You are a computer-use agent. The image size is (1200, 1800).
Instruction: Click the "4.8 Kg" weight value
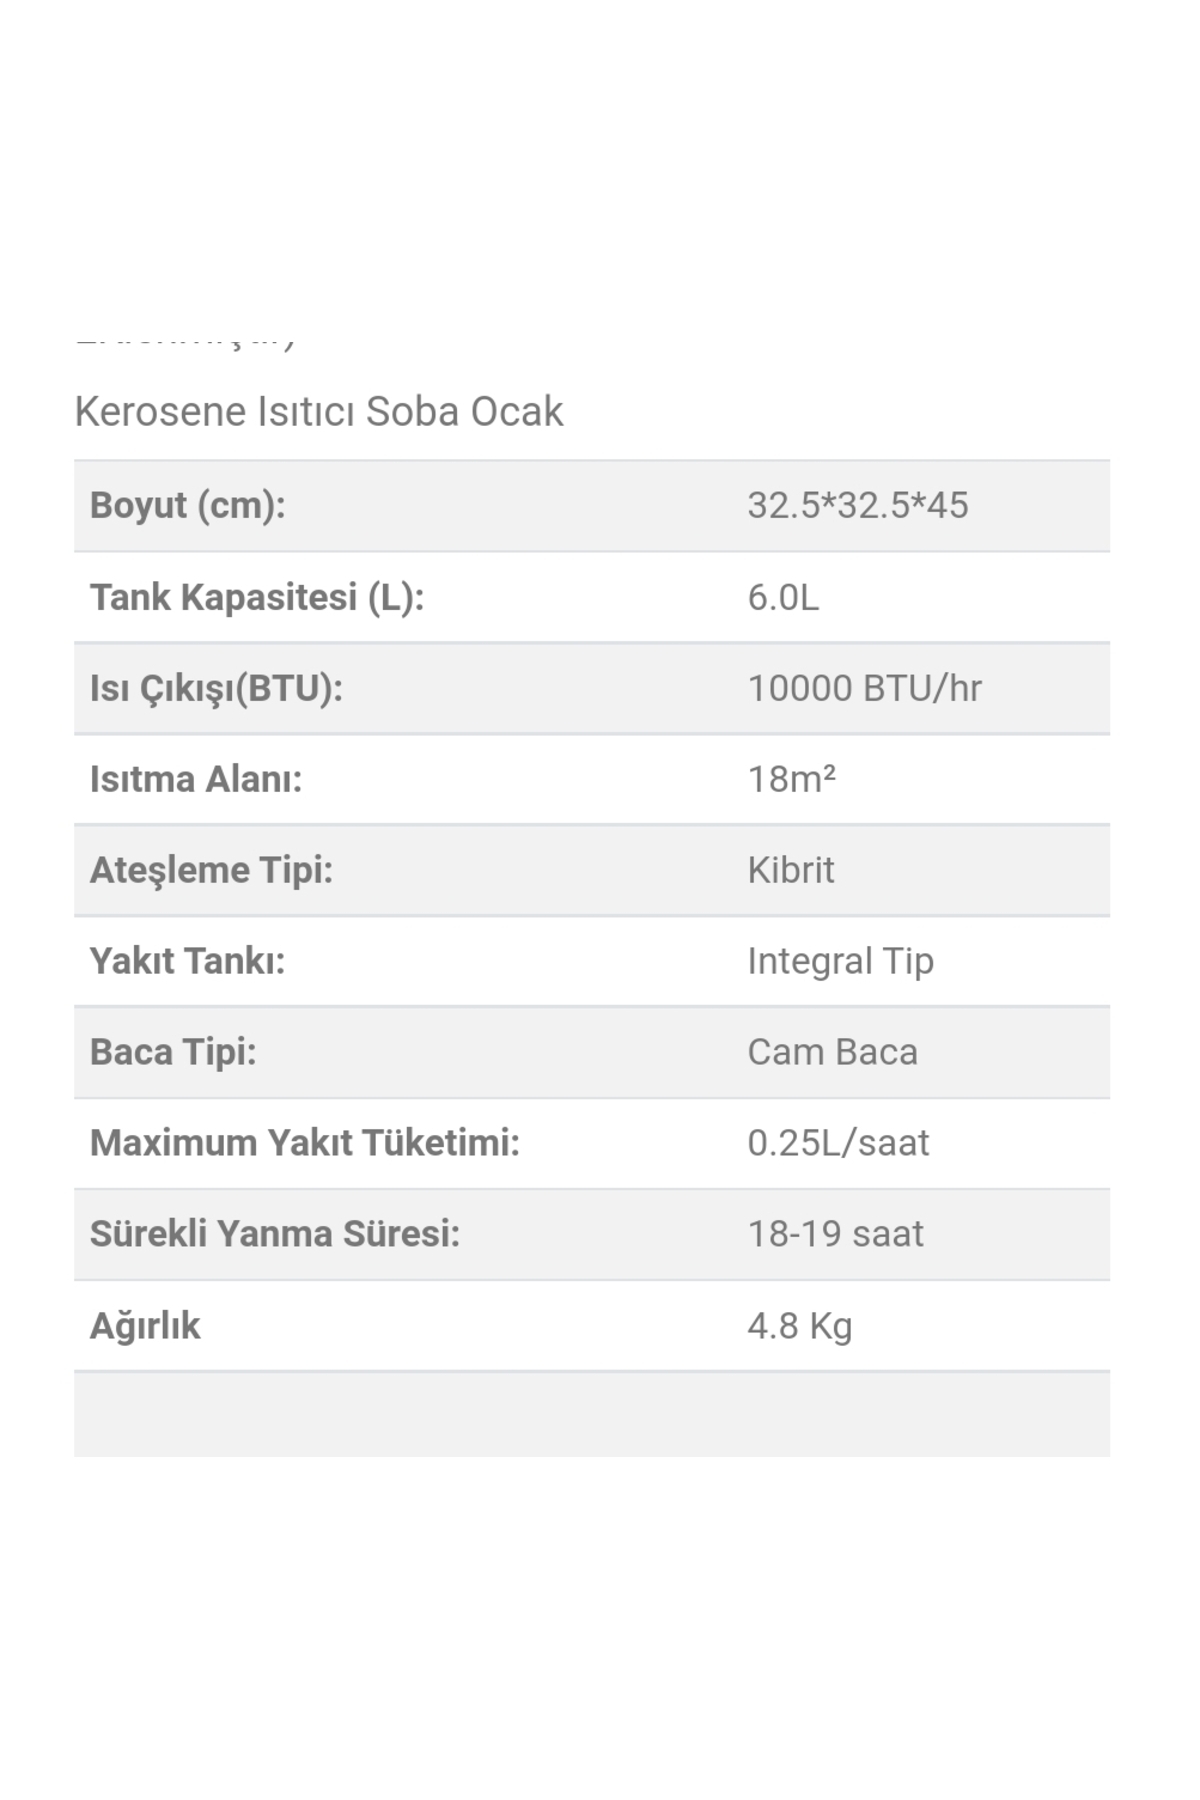click(x=799, y=1326)
